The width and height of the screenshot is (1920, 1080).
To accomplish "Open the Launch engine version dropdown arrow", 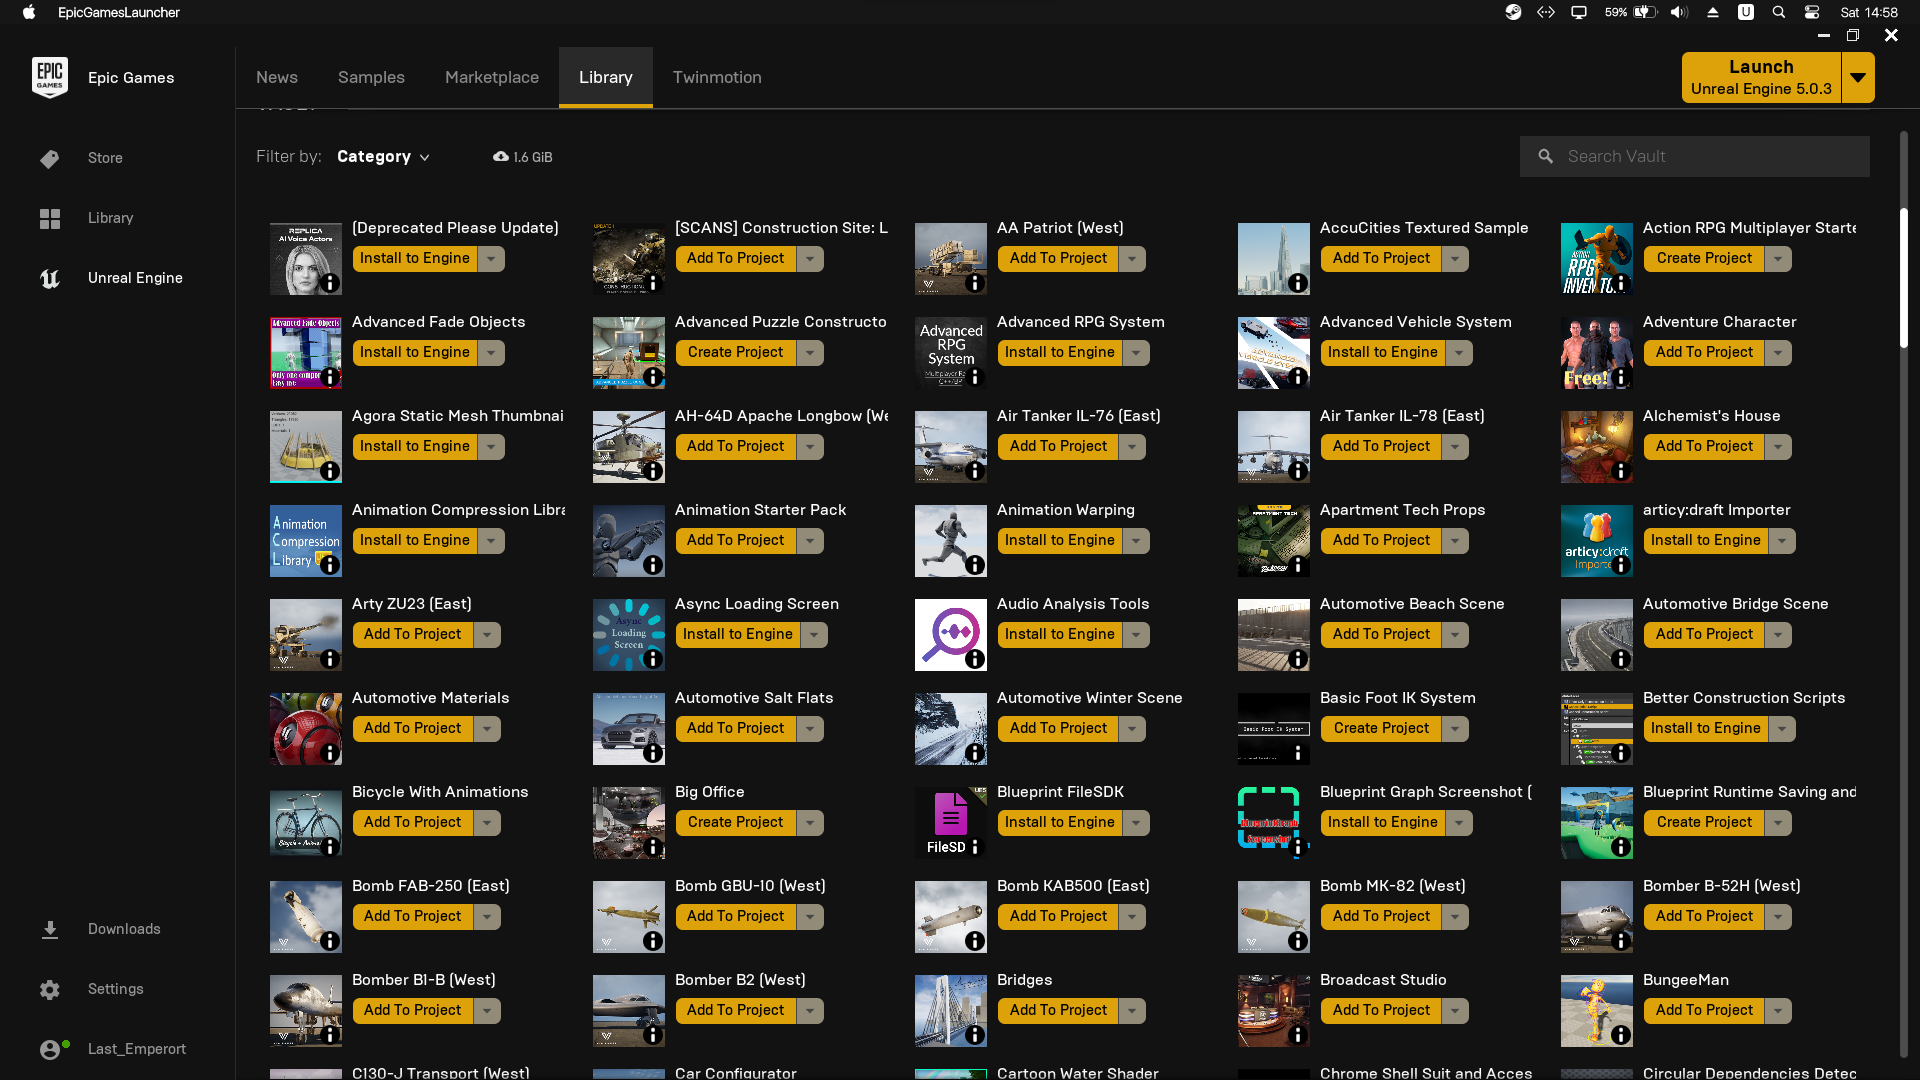I will [x=1858, y=78].
